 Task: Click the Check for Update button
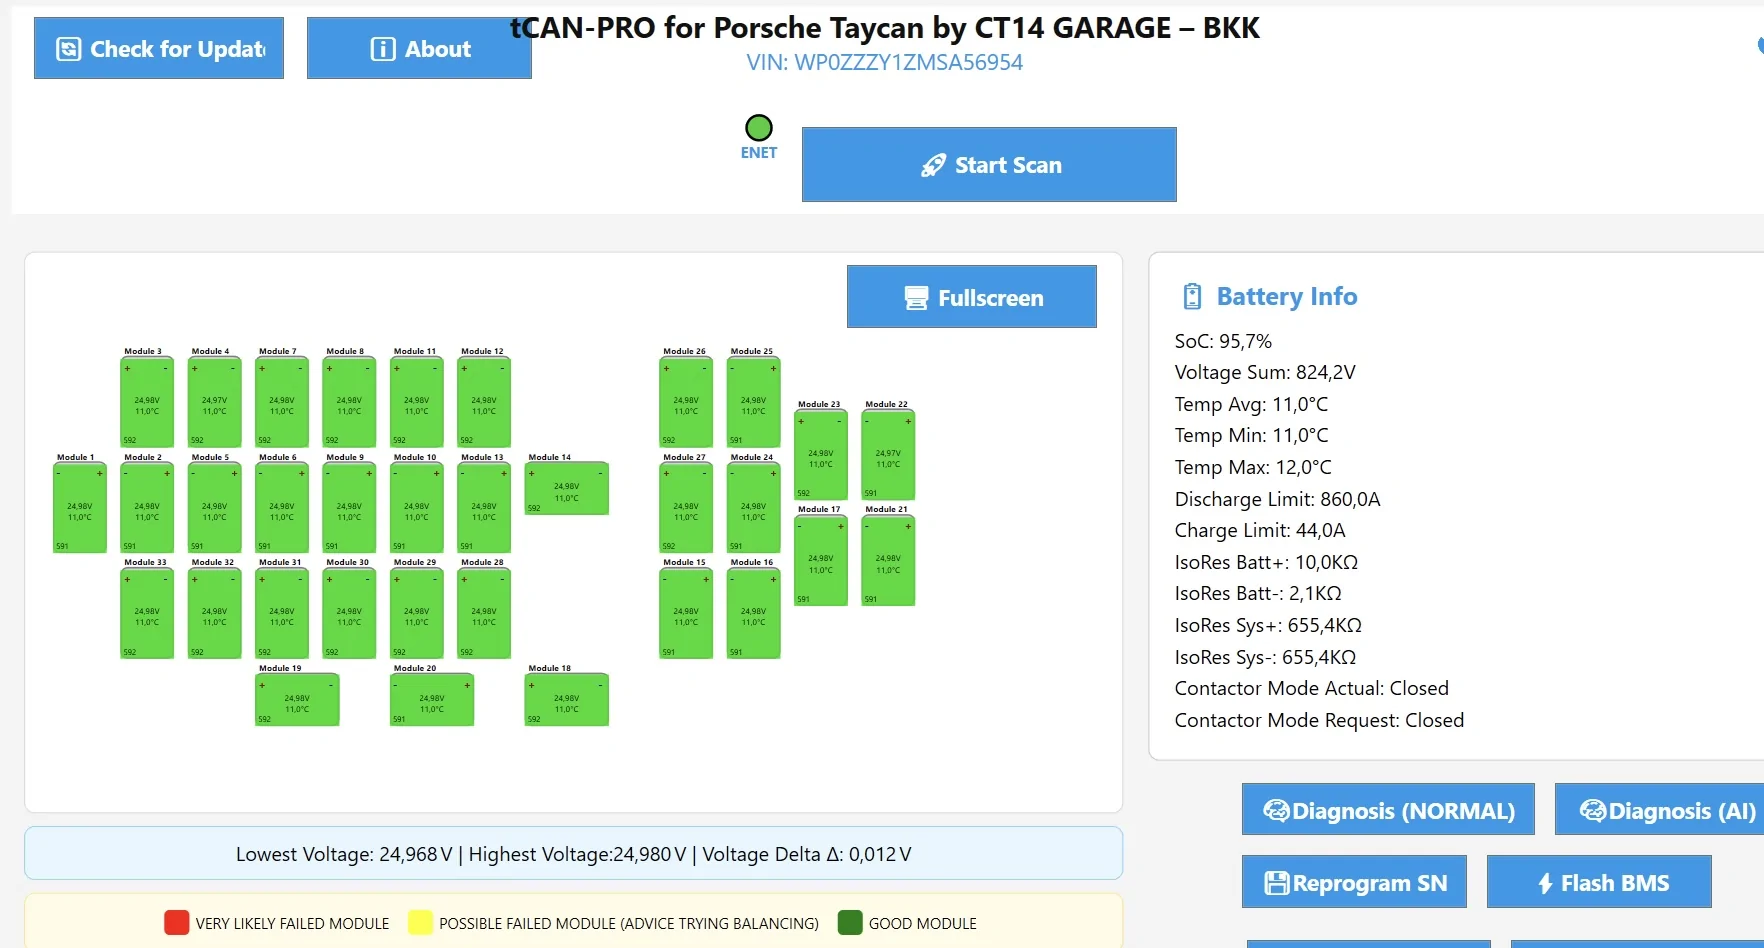[x=159, y=48]
